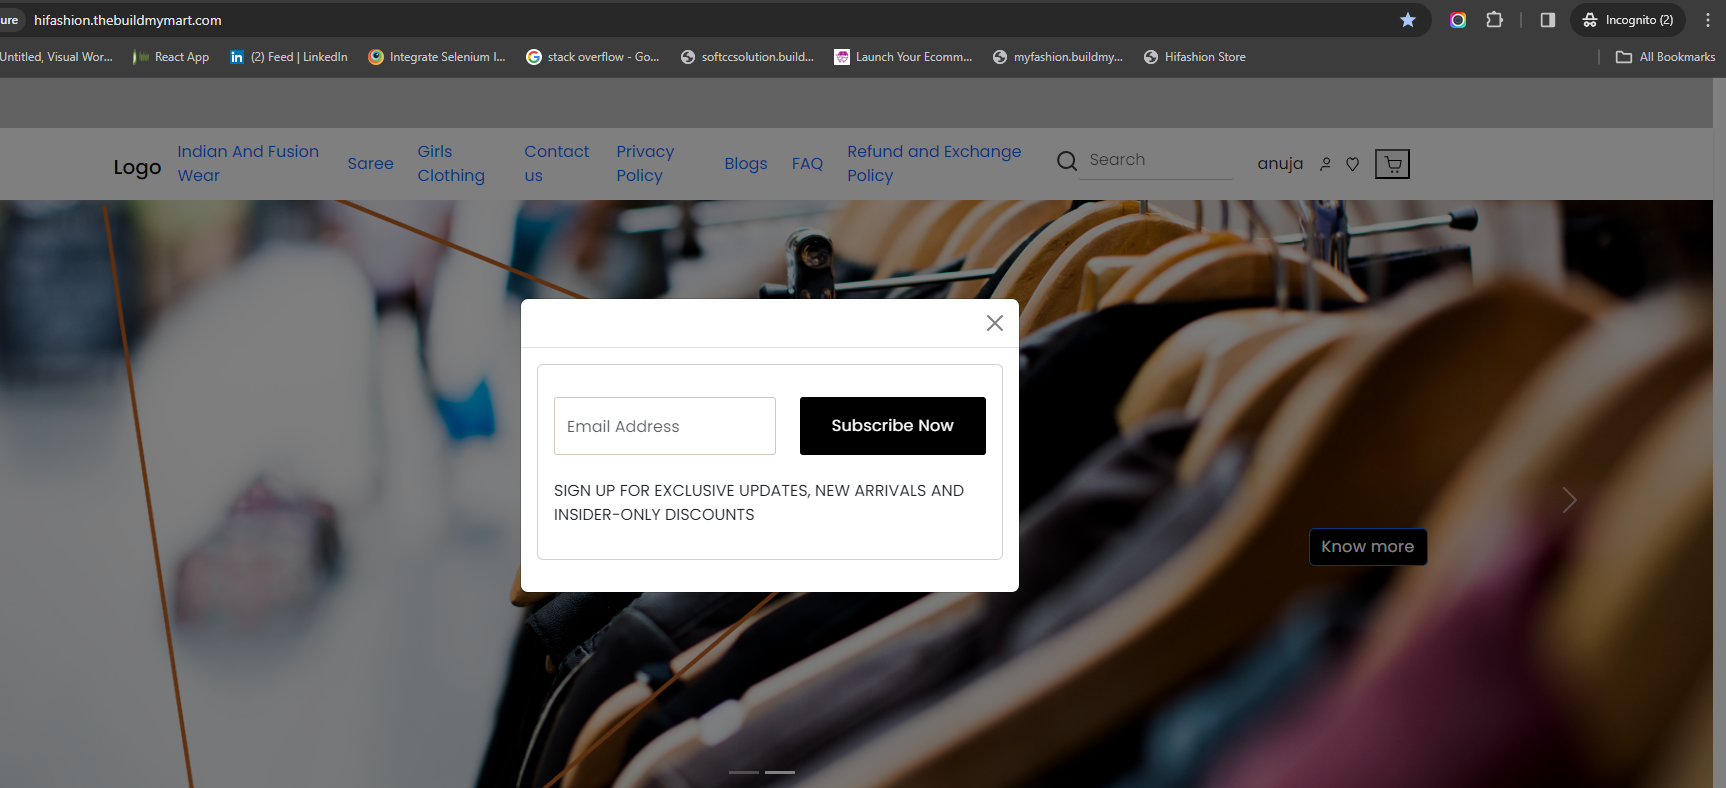Open the user profile icon
1726x788 pixels.
pyautogui.click(x=1326, y=164)
